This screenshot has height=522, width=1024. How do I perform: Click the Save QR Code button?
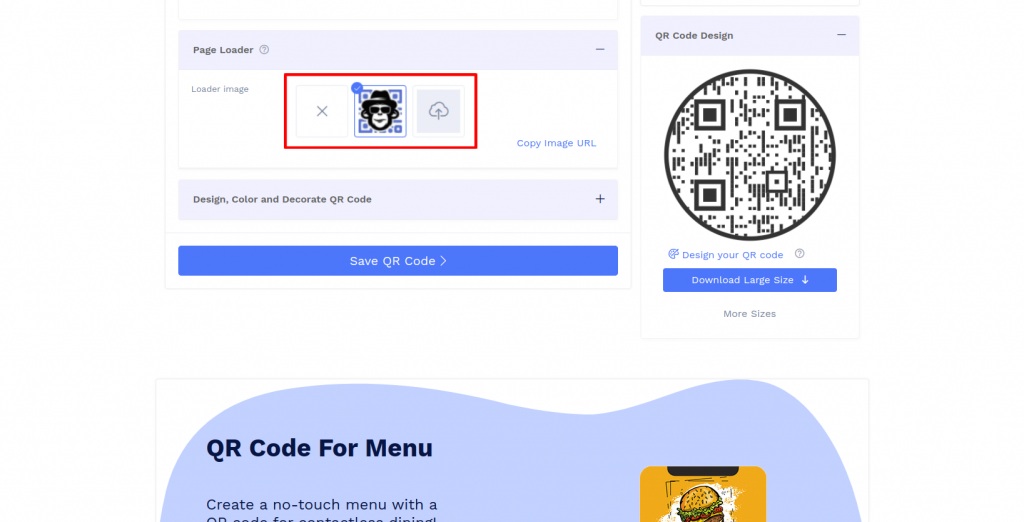398,261
